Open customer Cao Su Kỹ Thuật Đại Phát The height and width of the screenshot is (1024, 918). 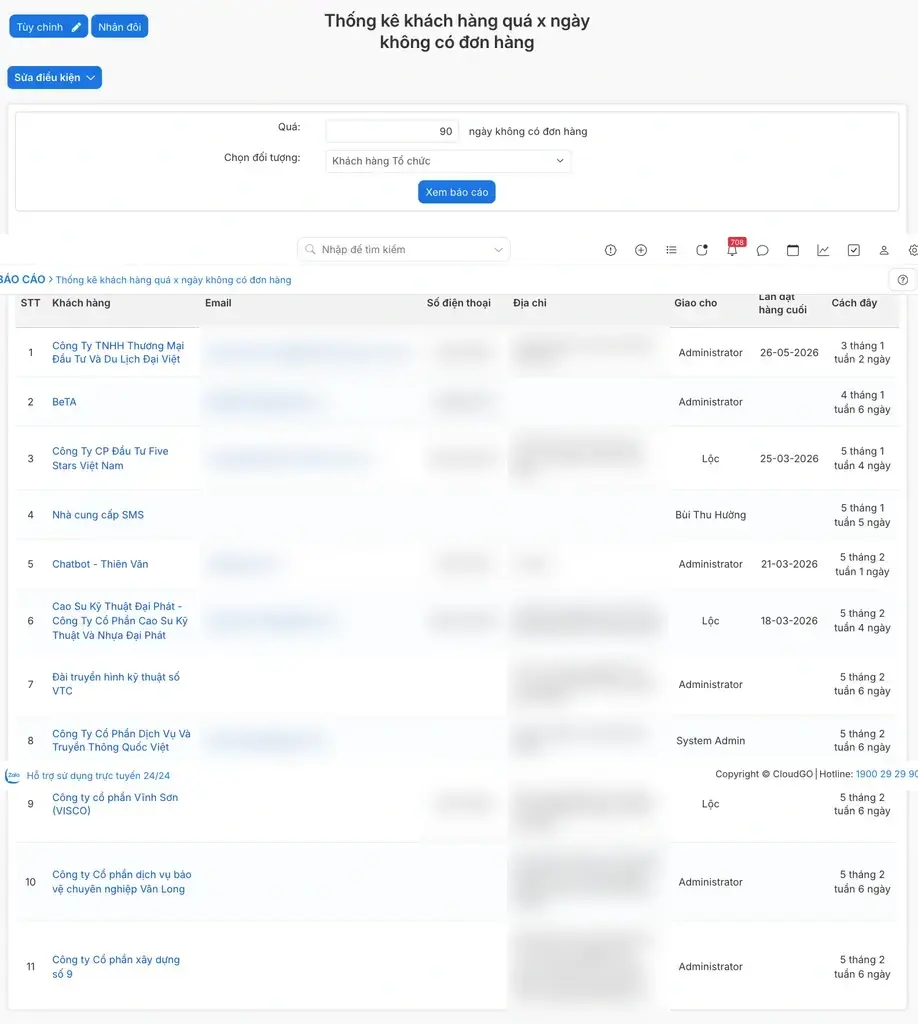(120, 620)
